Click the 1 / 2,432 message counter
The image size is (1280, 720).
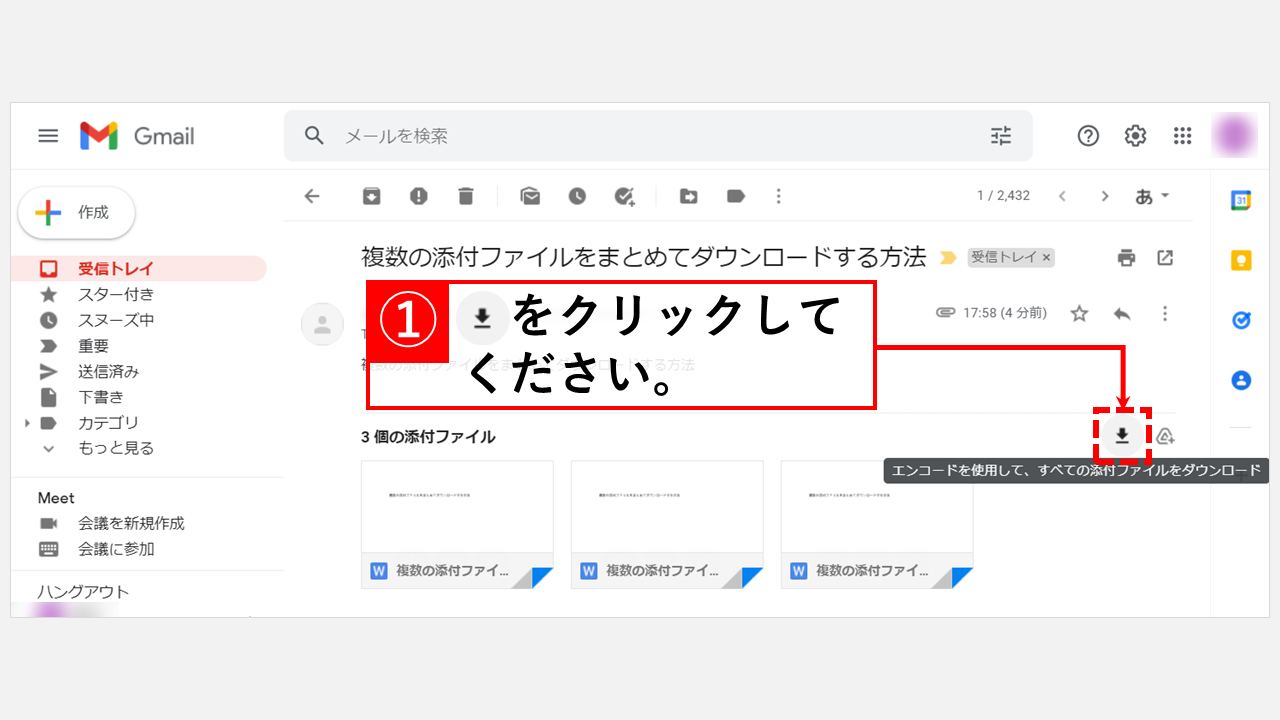pos(1003,196)
